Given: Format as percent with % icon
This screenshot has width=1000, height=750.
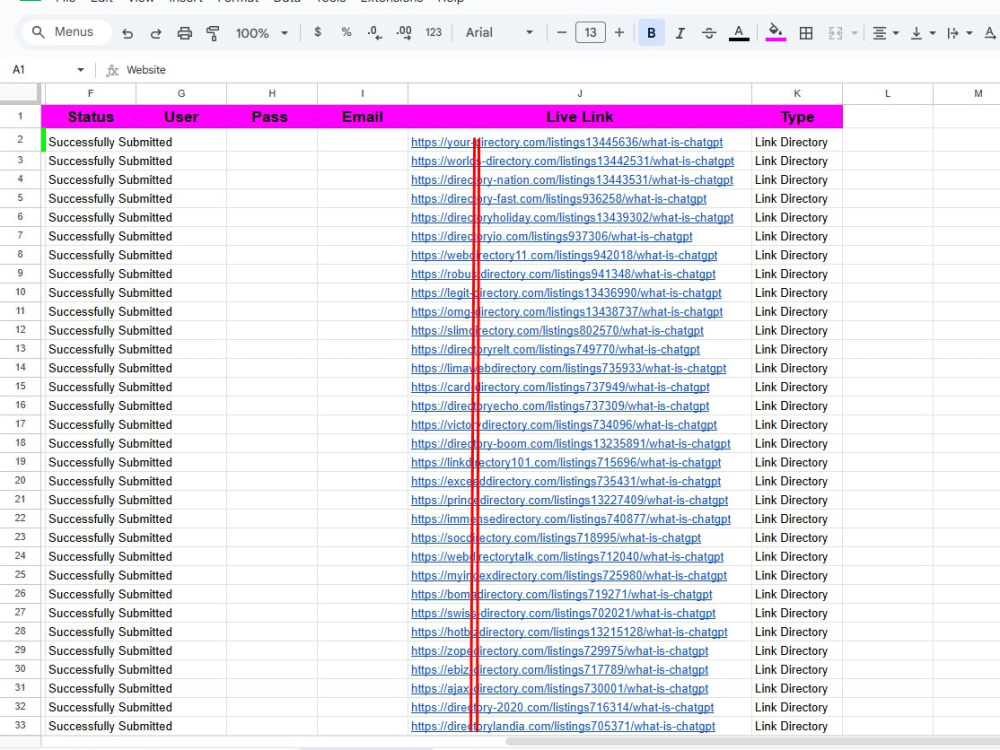Looking at the screenshot, I should [346, 32].
